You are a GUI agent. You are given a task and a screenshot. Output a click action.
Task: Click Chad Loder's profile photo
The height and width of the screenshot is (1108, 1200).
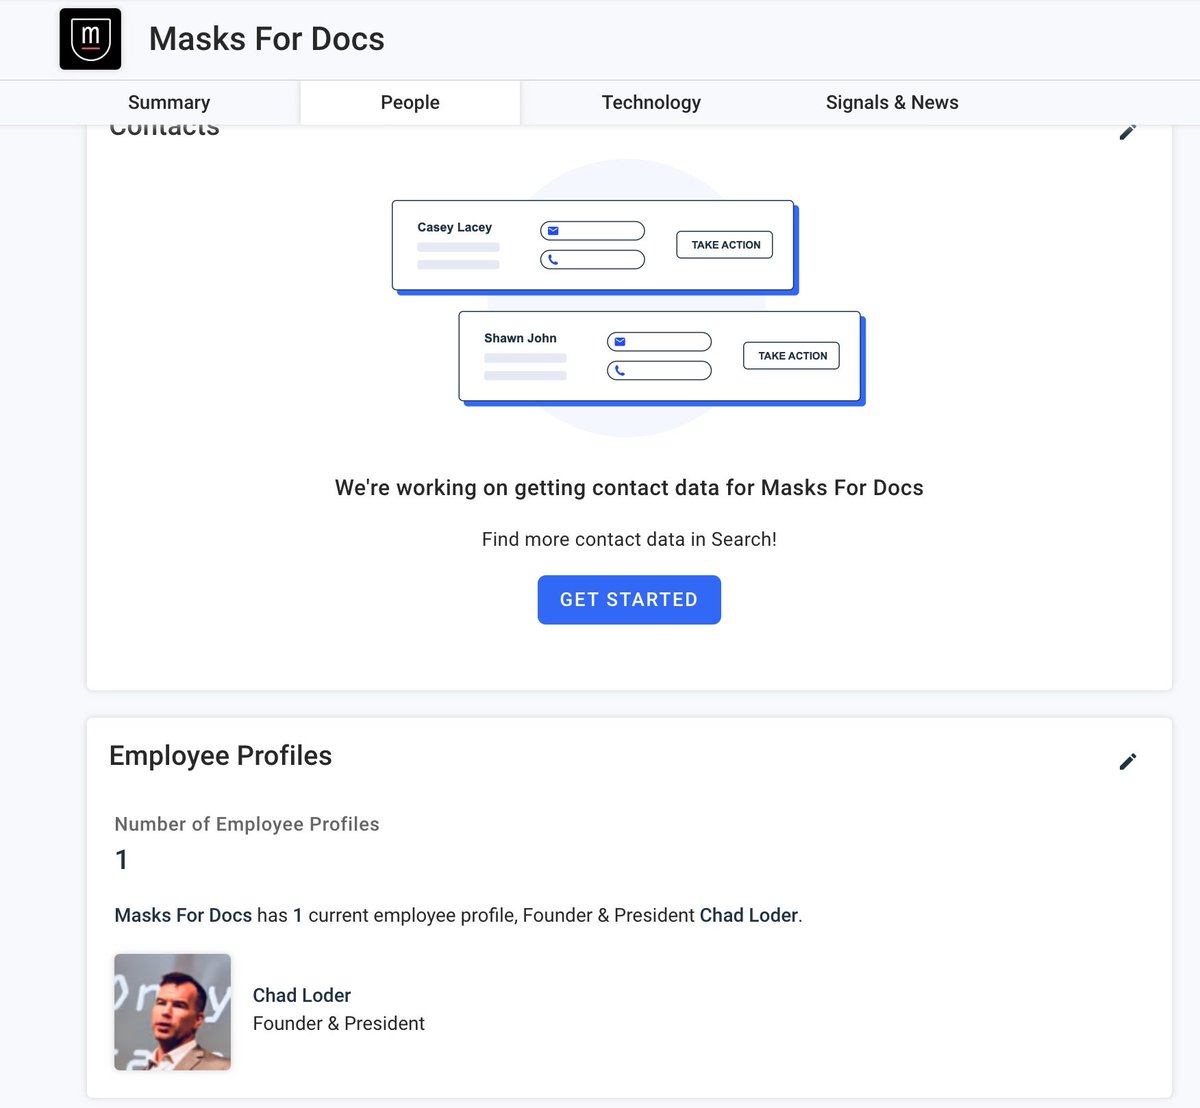tap(173, 1012)
